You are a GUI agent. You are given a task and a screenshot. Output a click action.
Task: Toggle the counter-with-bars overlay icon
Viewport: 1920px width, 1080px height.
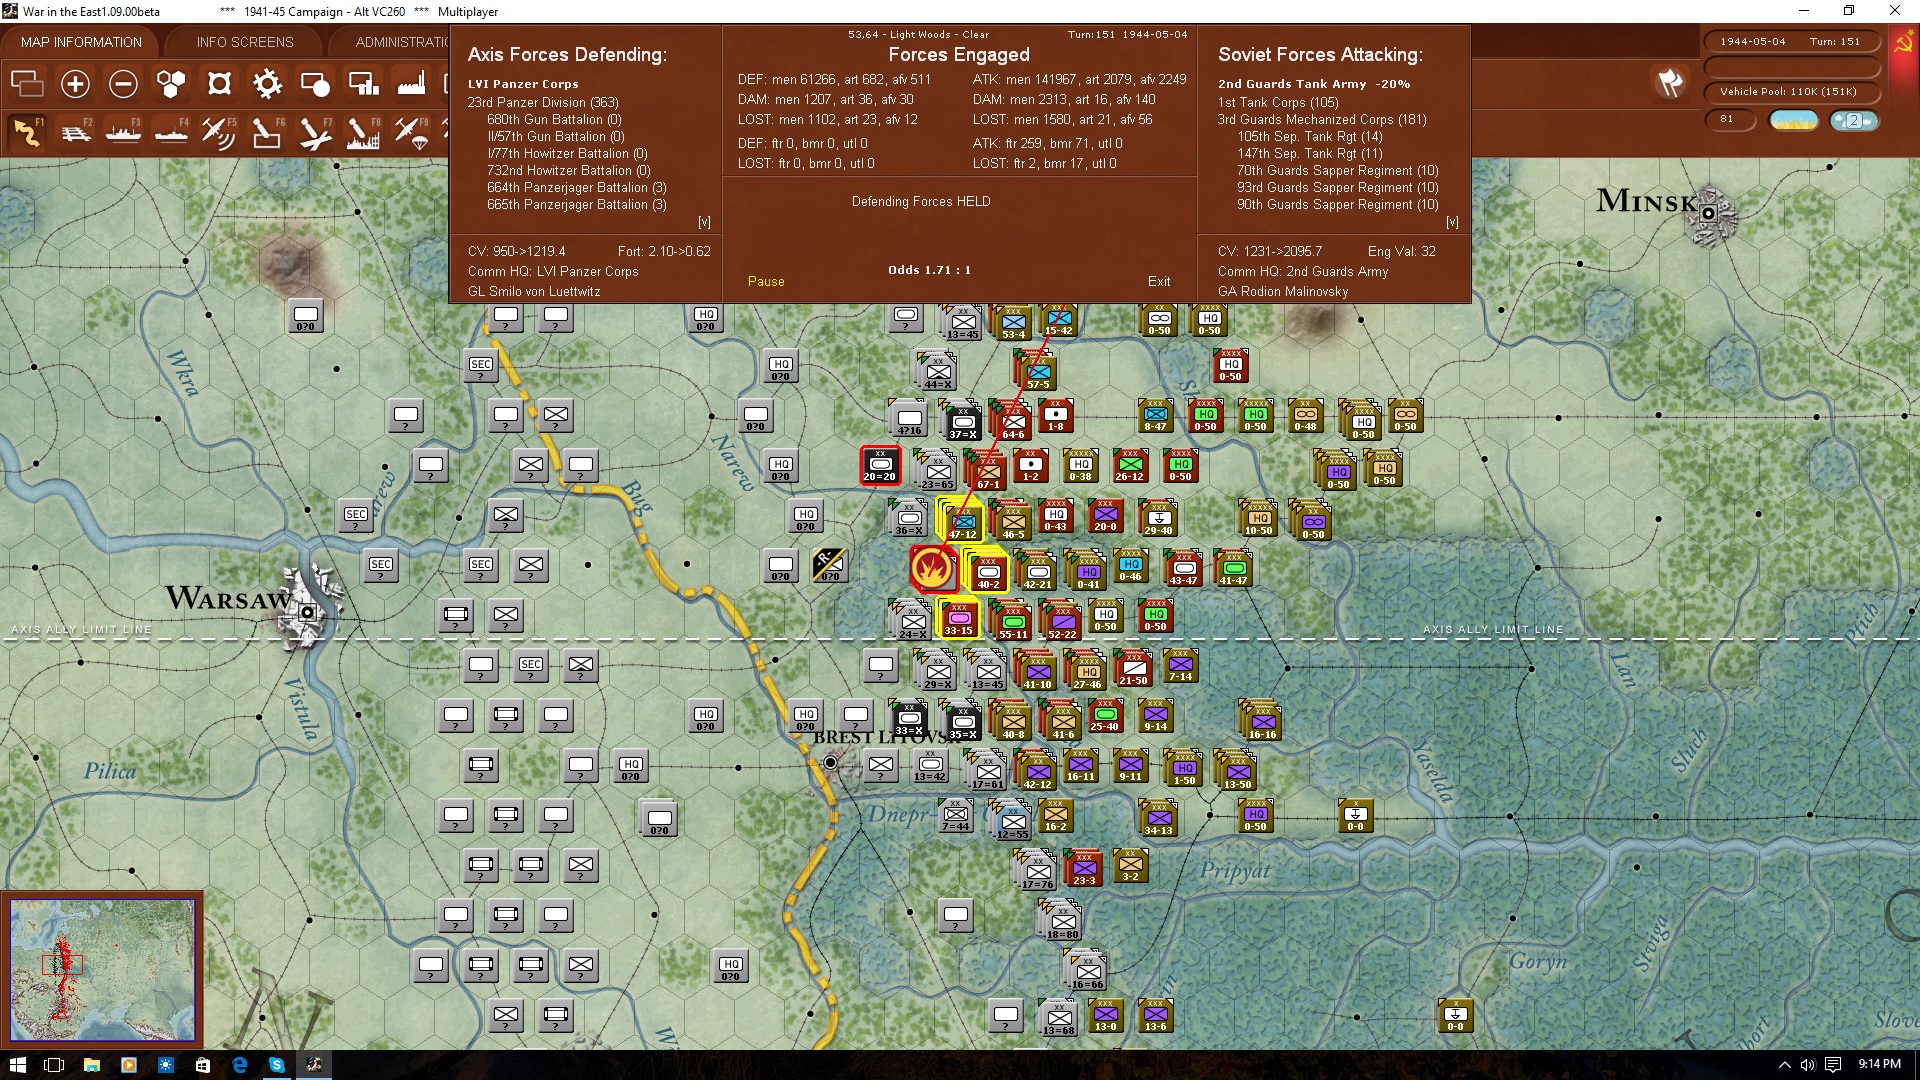click(x=363, y=84)
